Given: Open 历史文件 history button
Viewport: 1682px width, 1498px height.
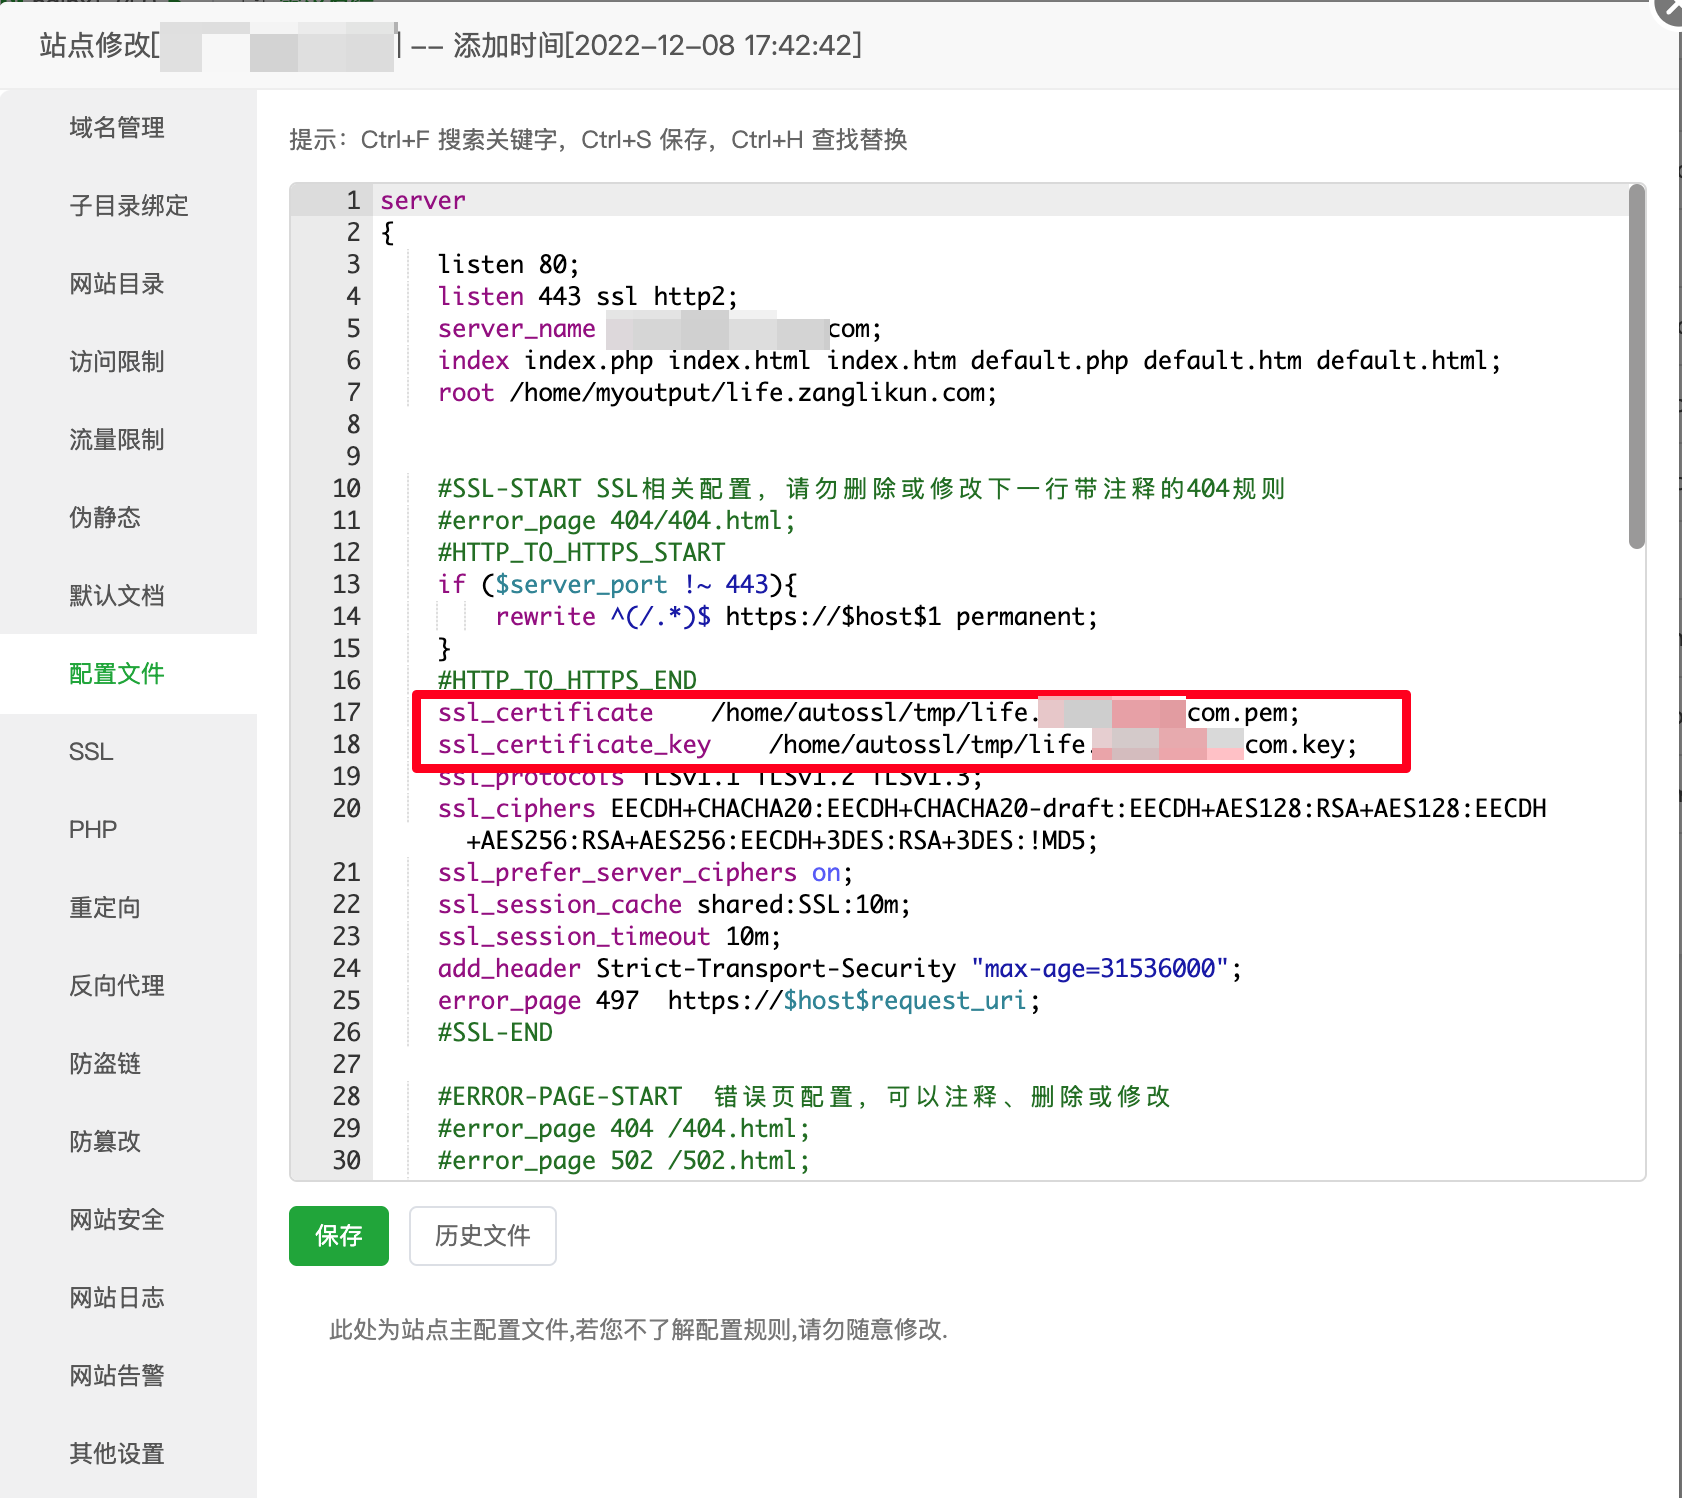Looking at the screenshot, I should pos(482,1236).
